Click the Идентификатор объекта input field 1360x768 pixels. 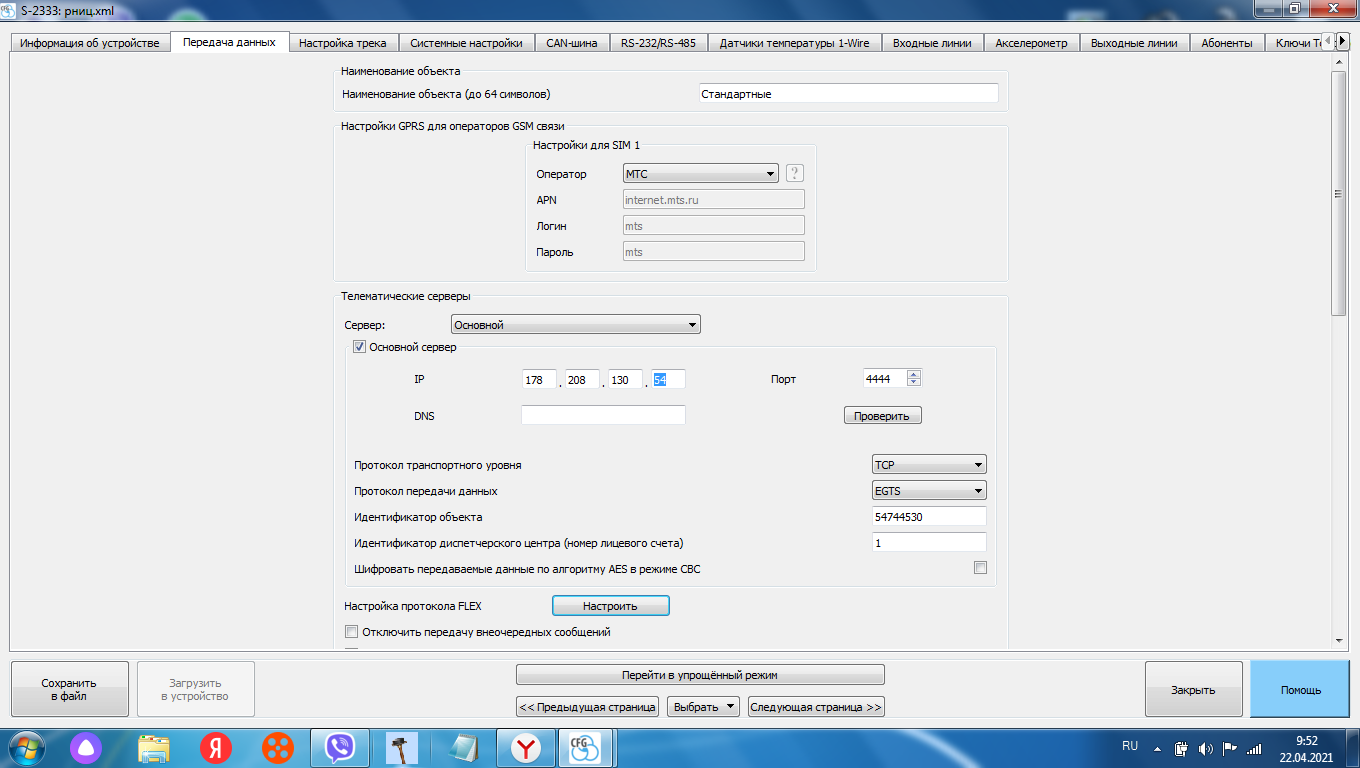(929, 517)
